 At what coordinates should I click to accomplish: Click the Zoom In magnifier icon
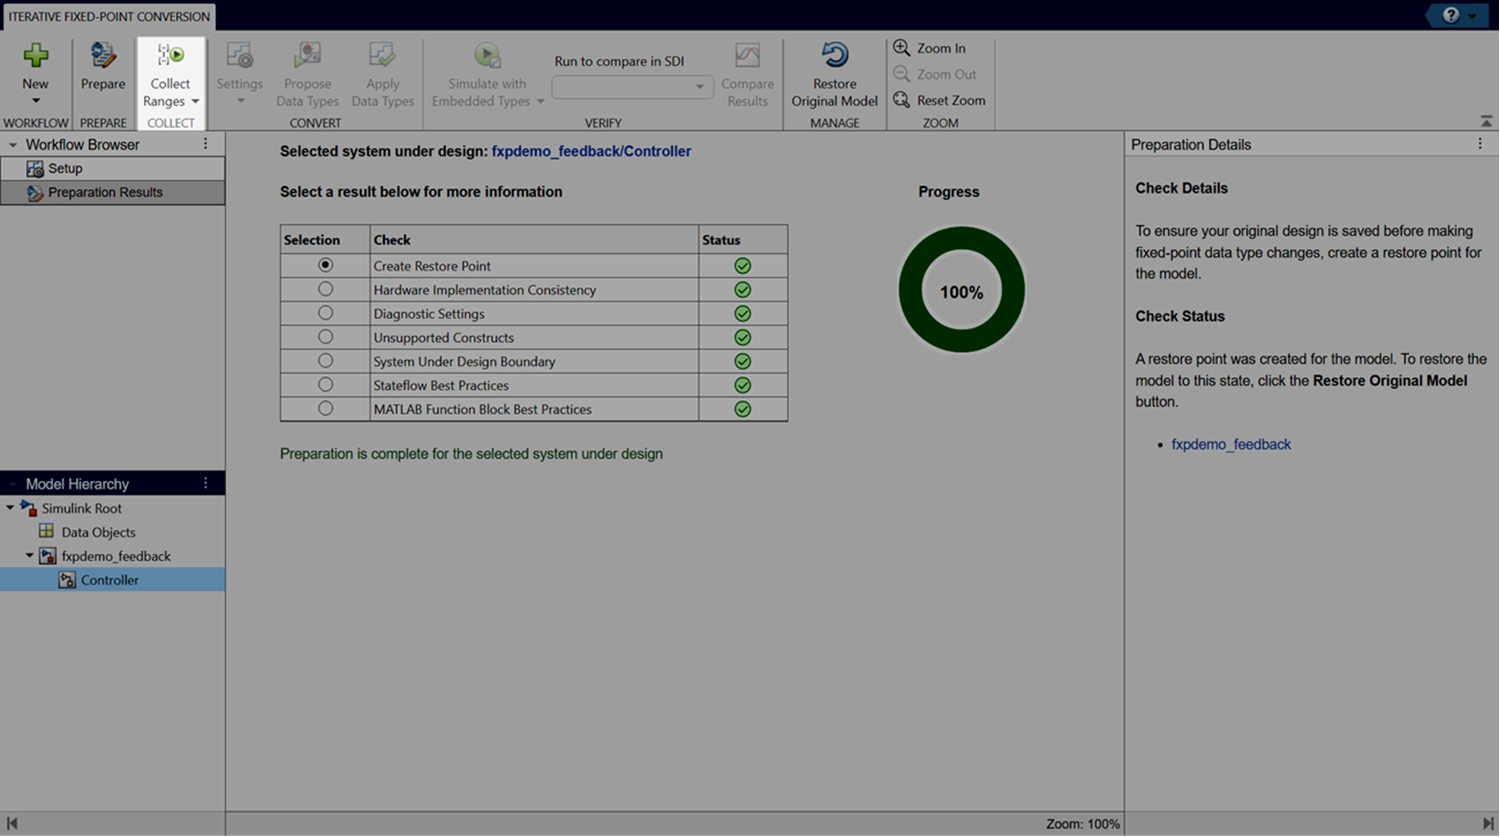pos(901,48)
